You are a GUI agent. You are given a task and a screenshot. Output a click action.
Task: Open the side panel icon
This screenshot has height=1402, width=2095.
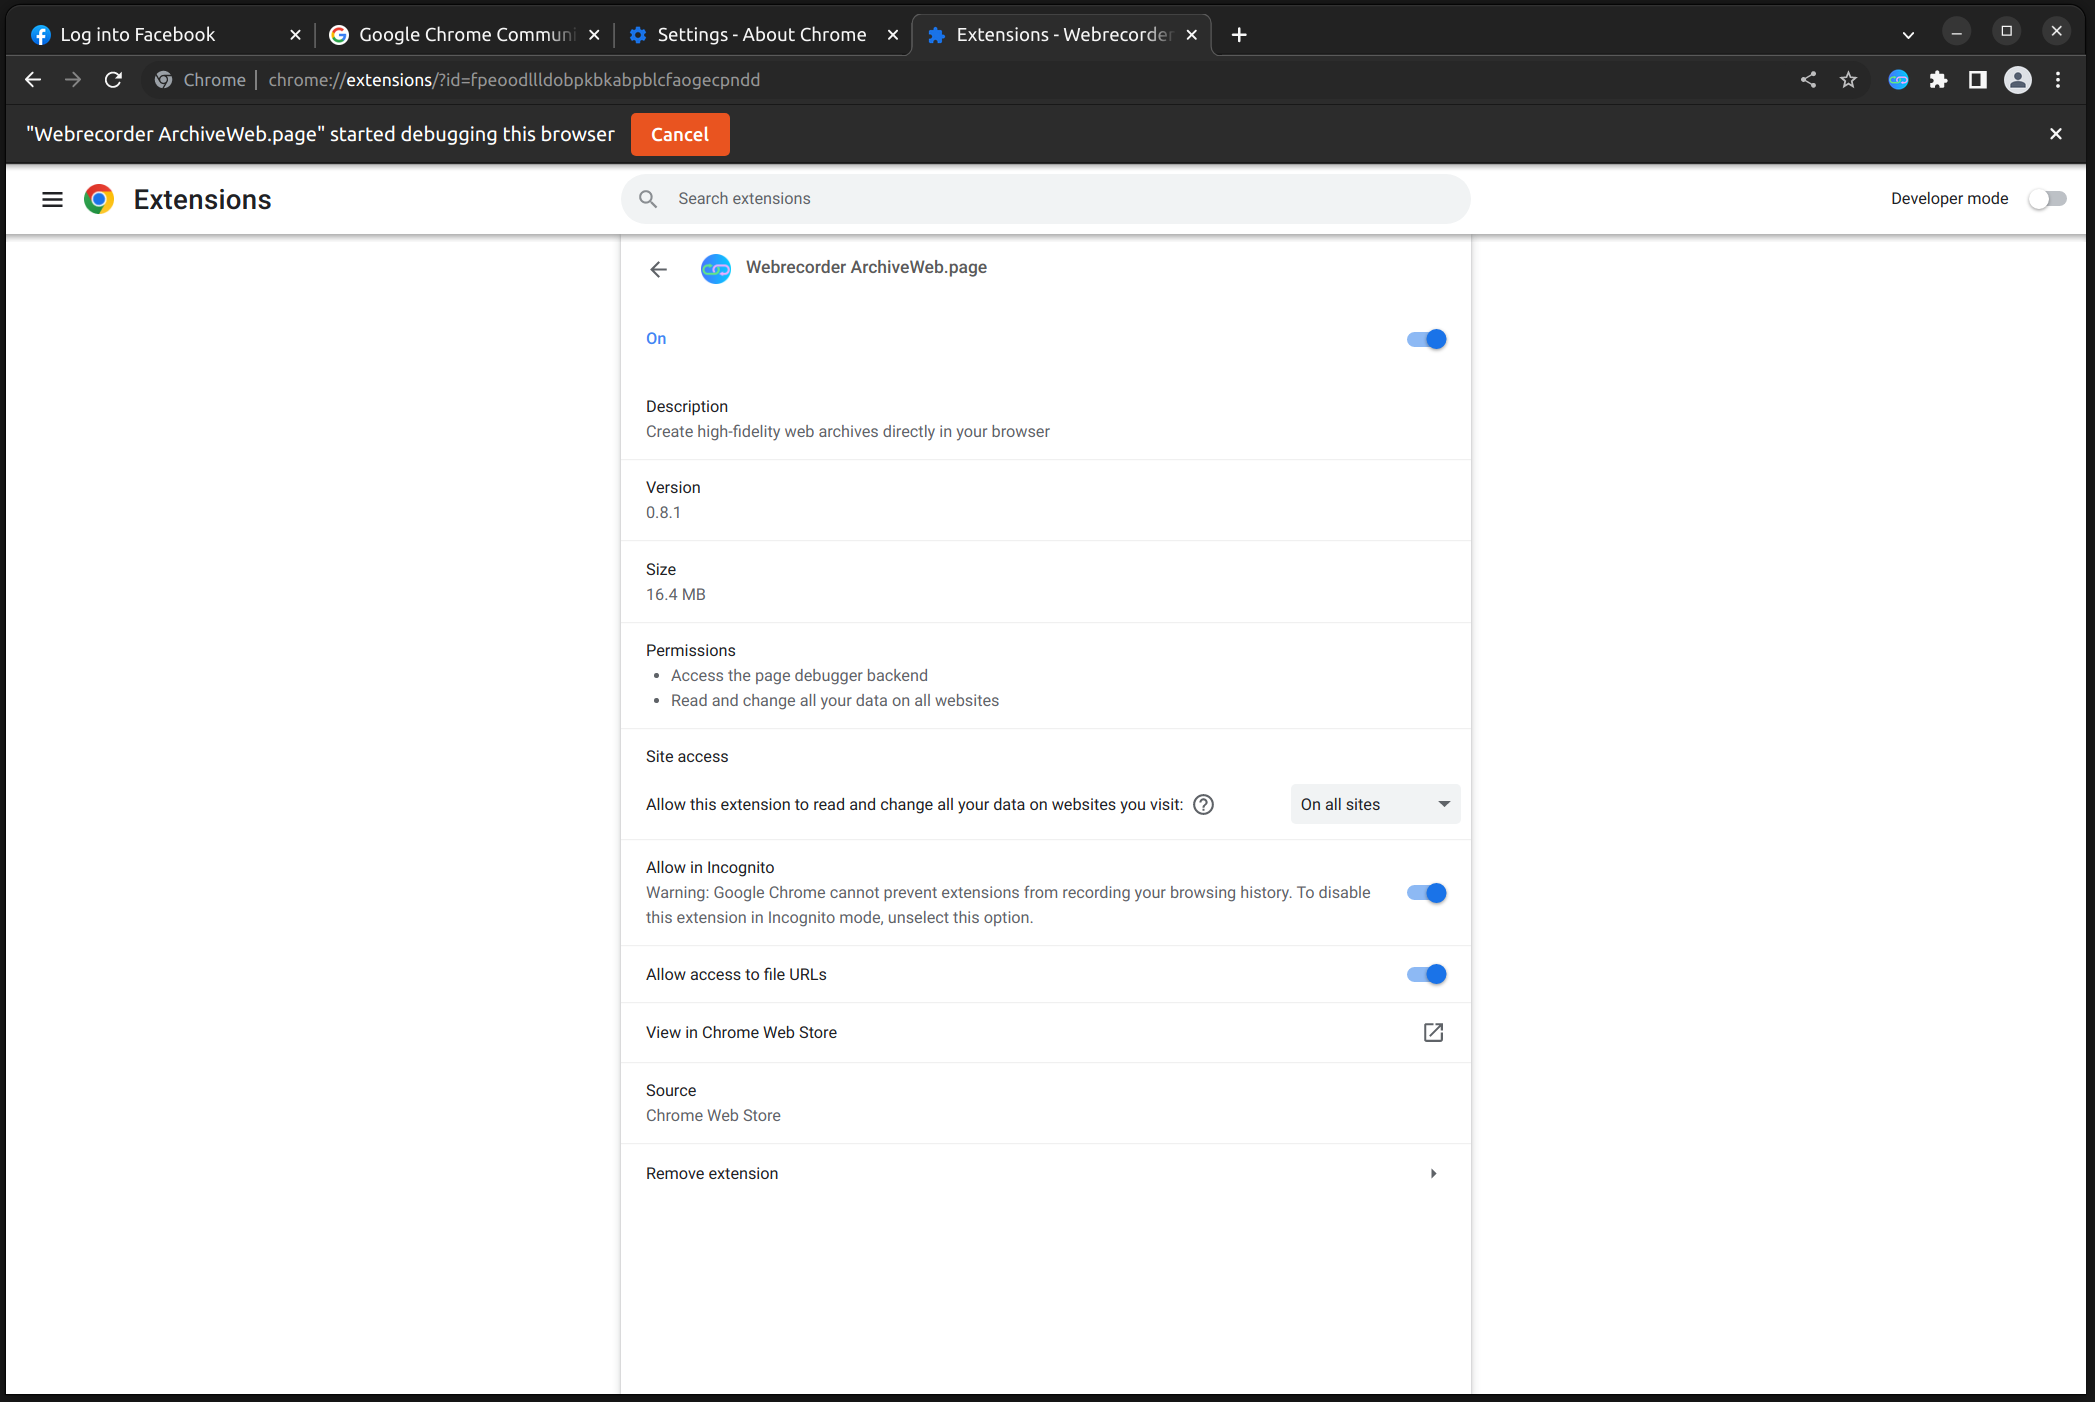pyautogui.click(x=1977, y=80)
